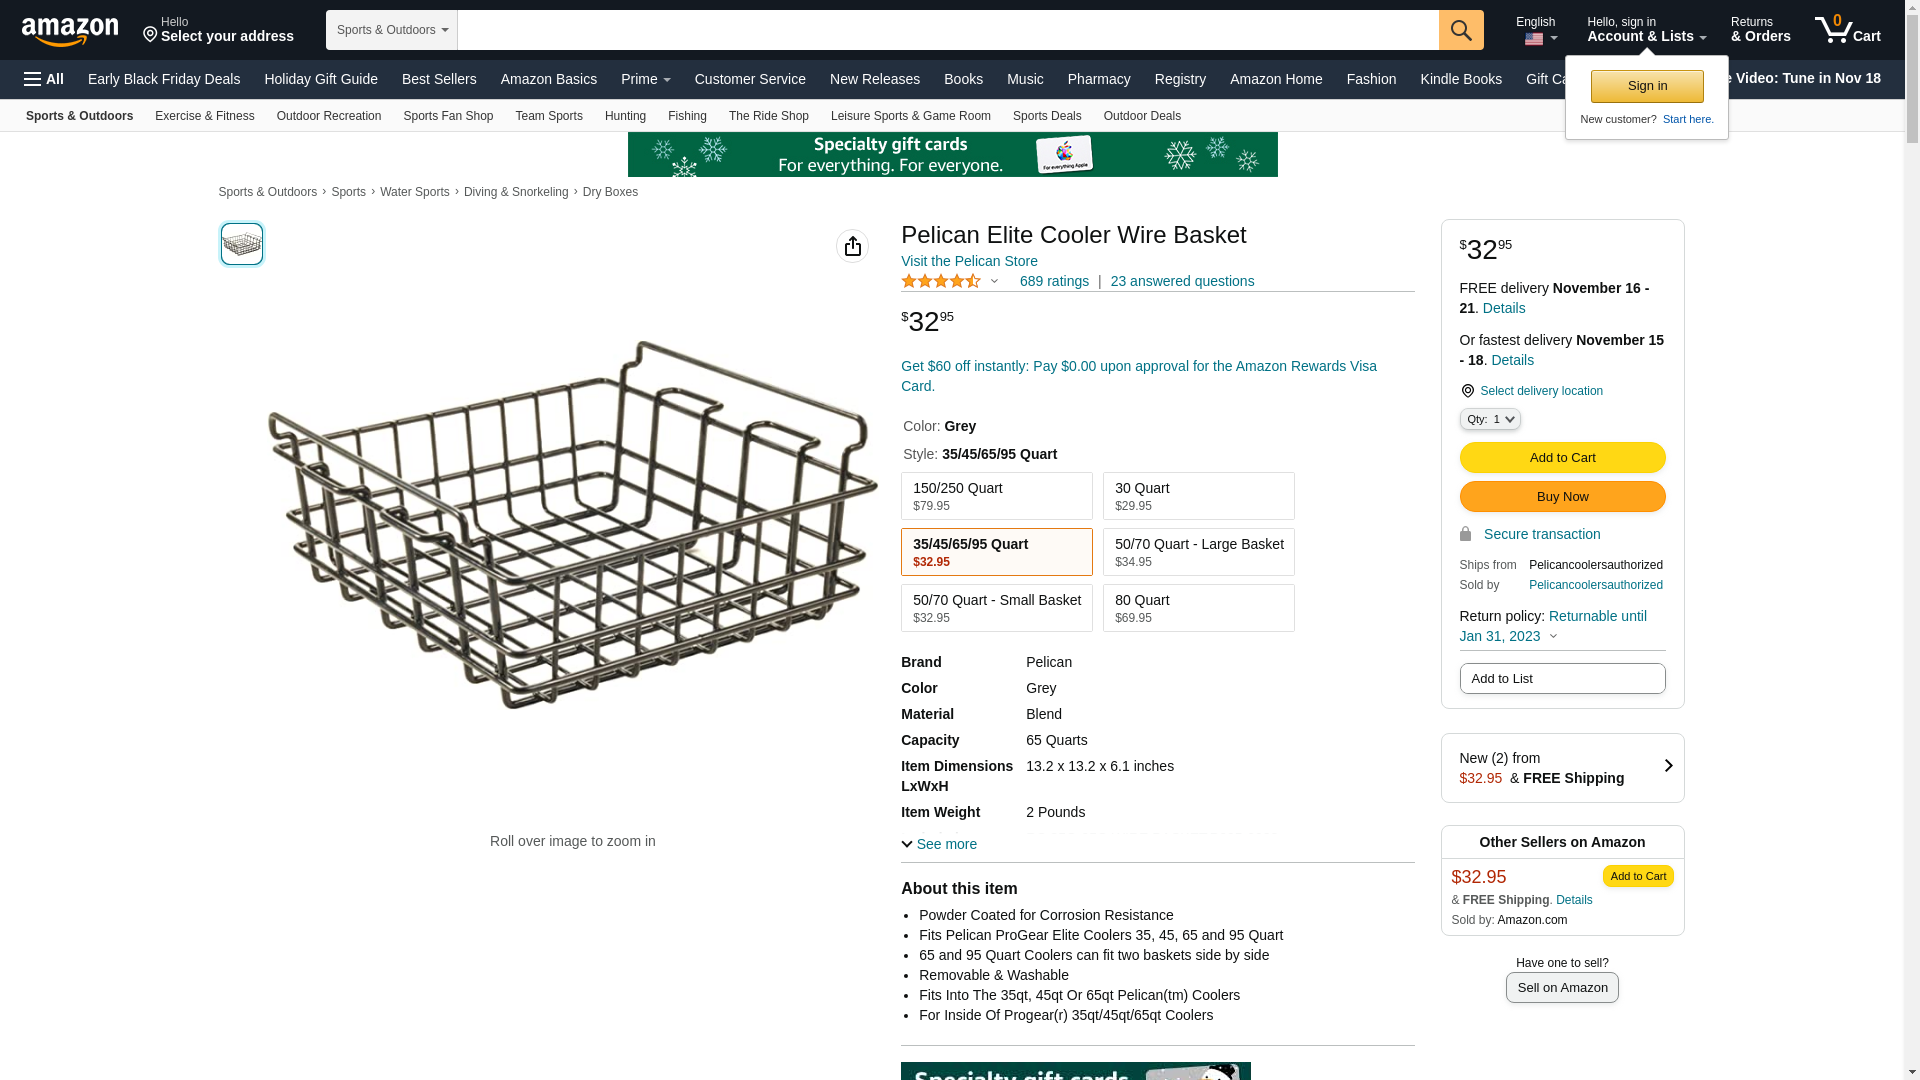Image resolution: width=1920 pixels, height=1080 pixels.
Task: Click the share icon on product image
Action: pos(852,246)
